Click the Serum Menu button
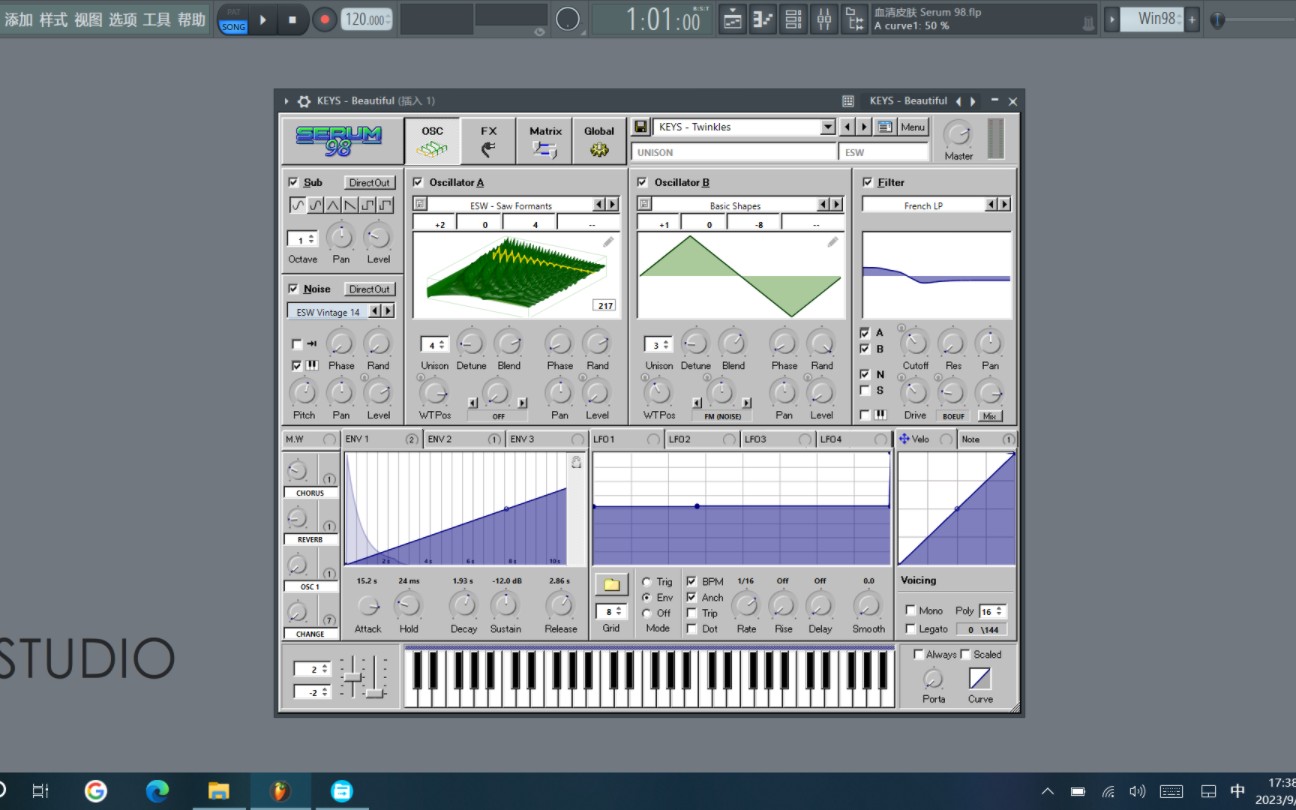 (913, 127)
